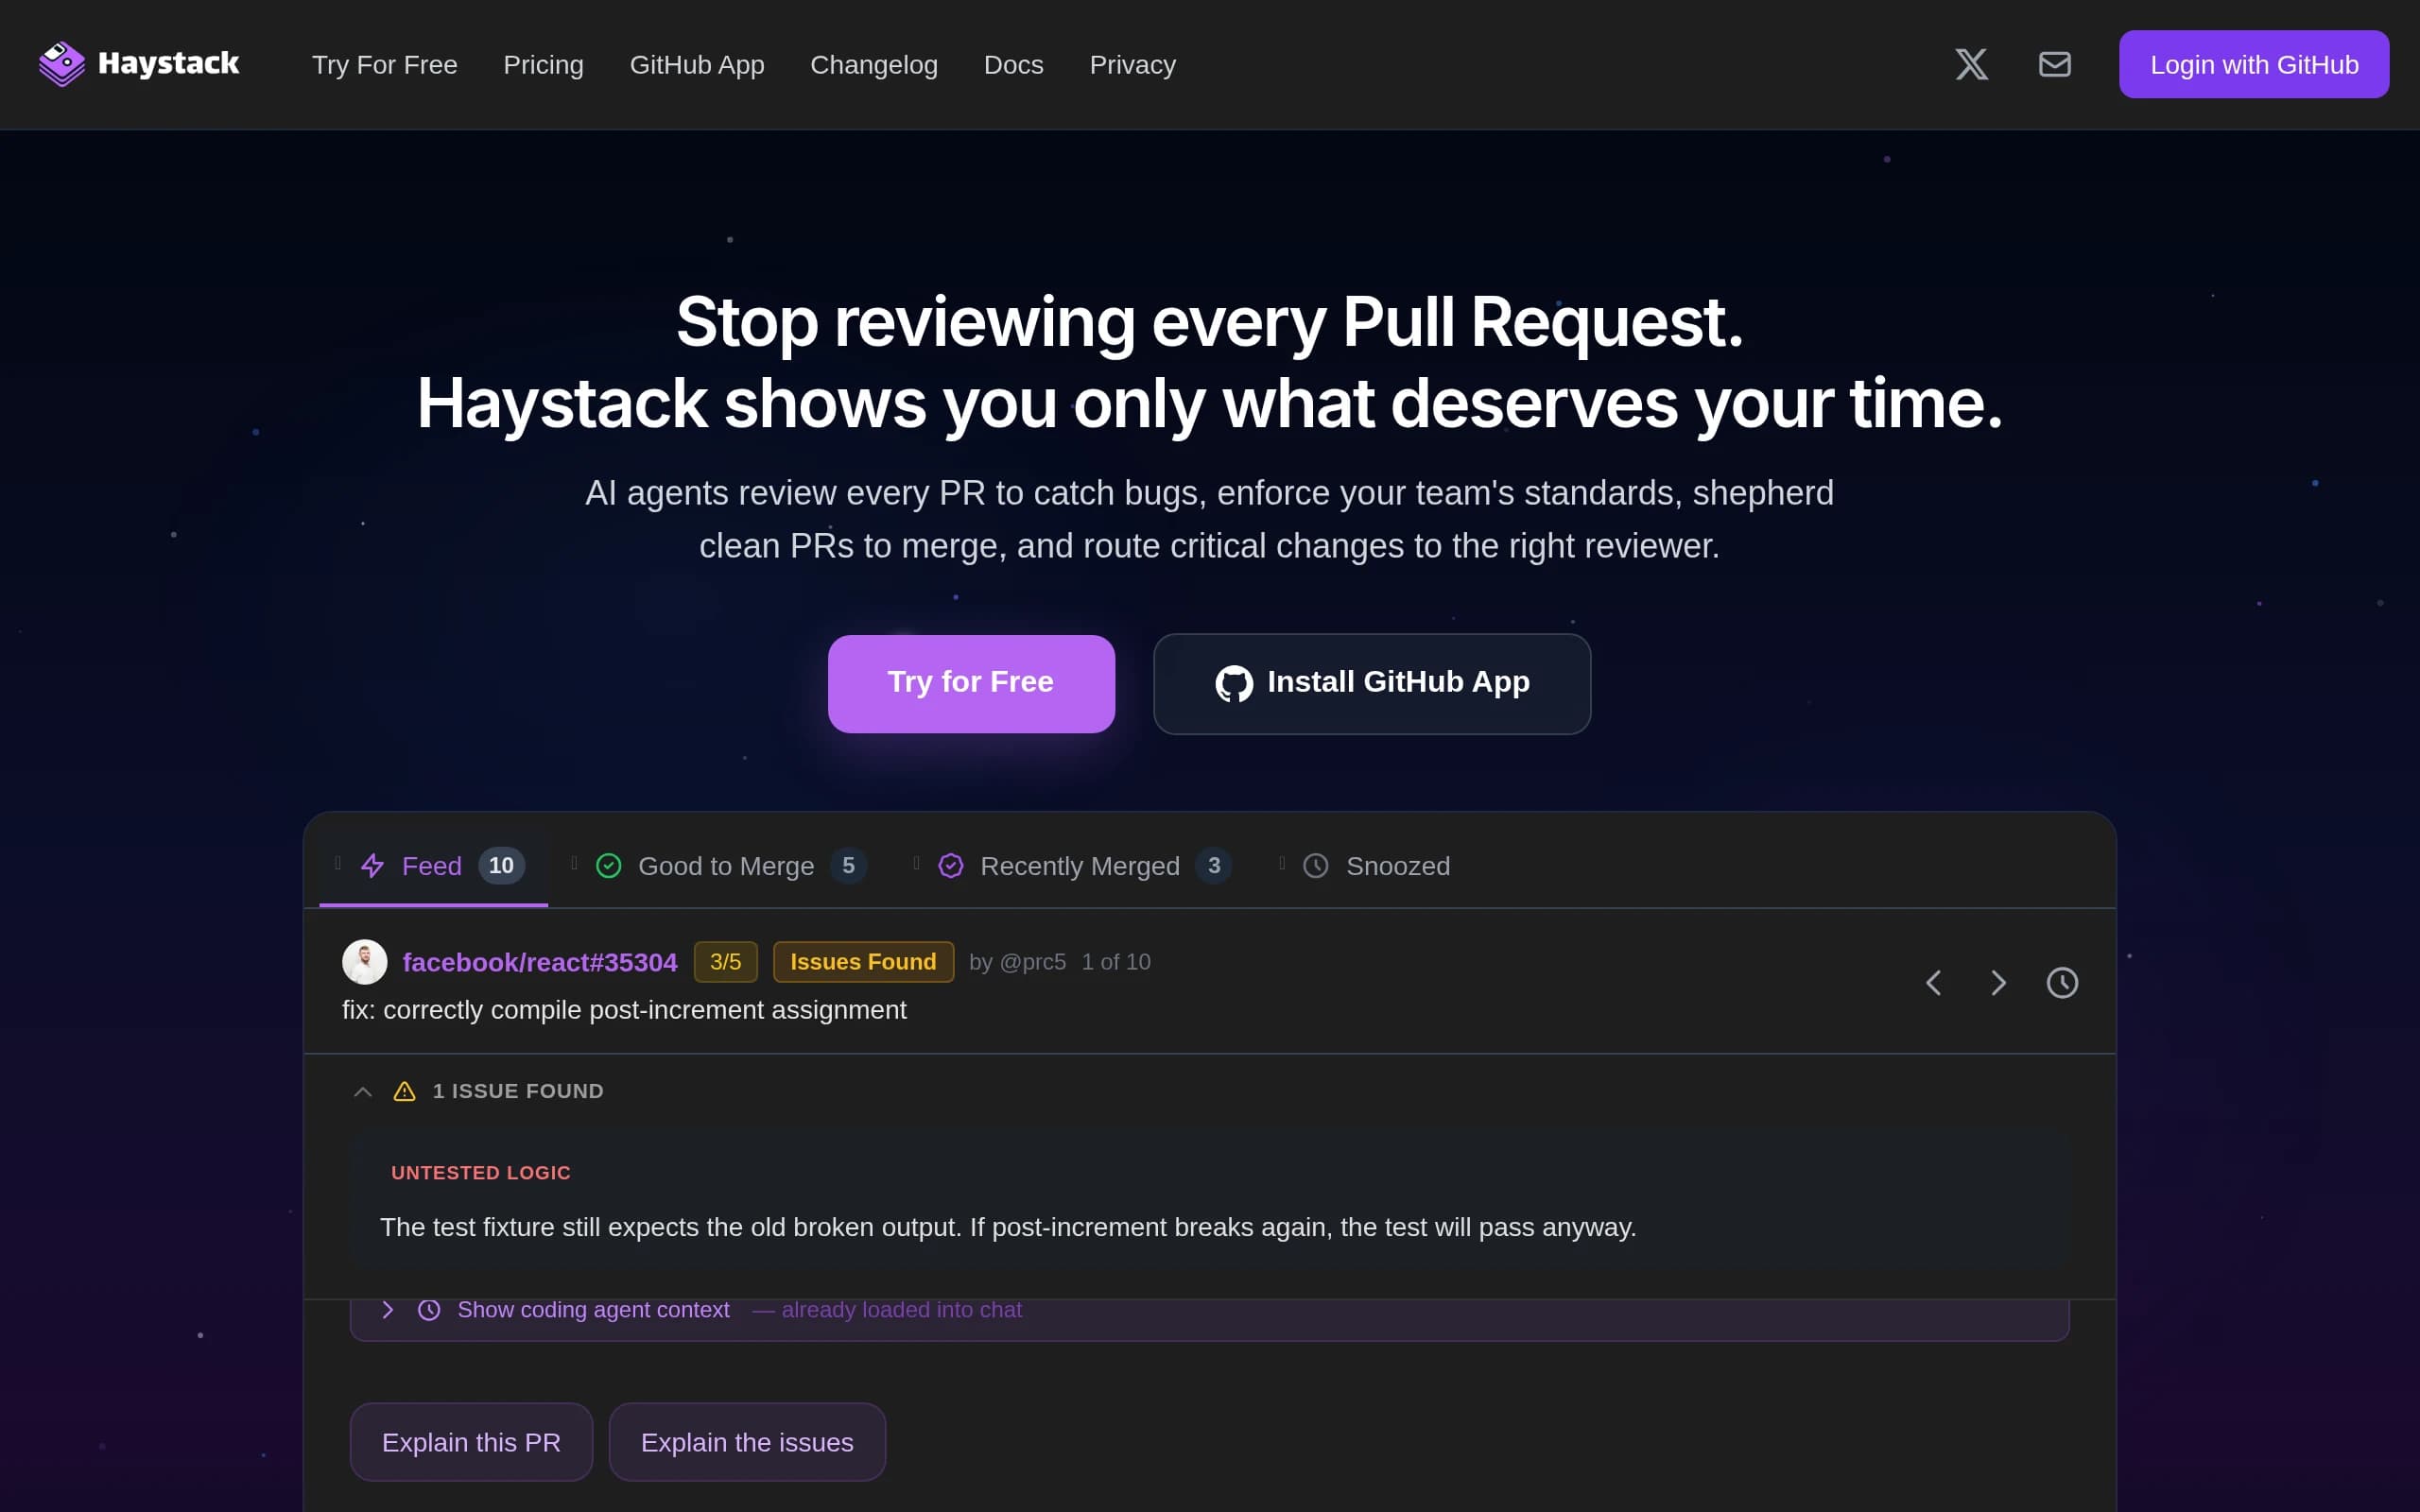Click Explain the issues button

pos(747,1442)
